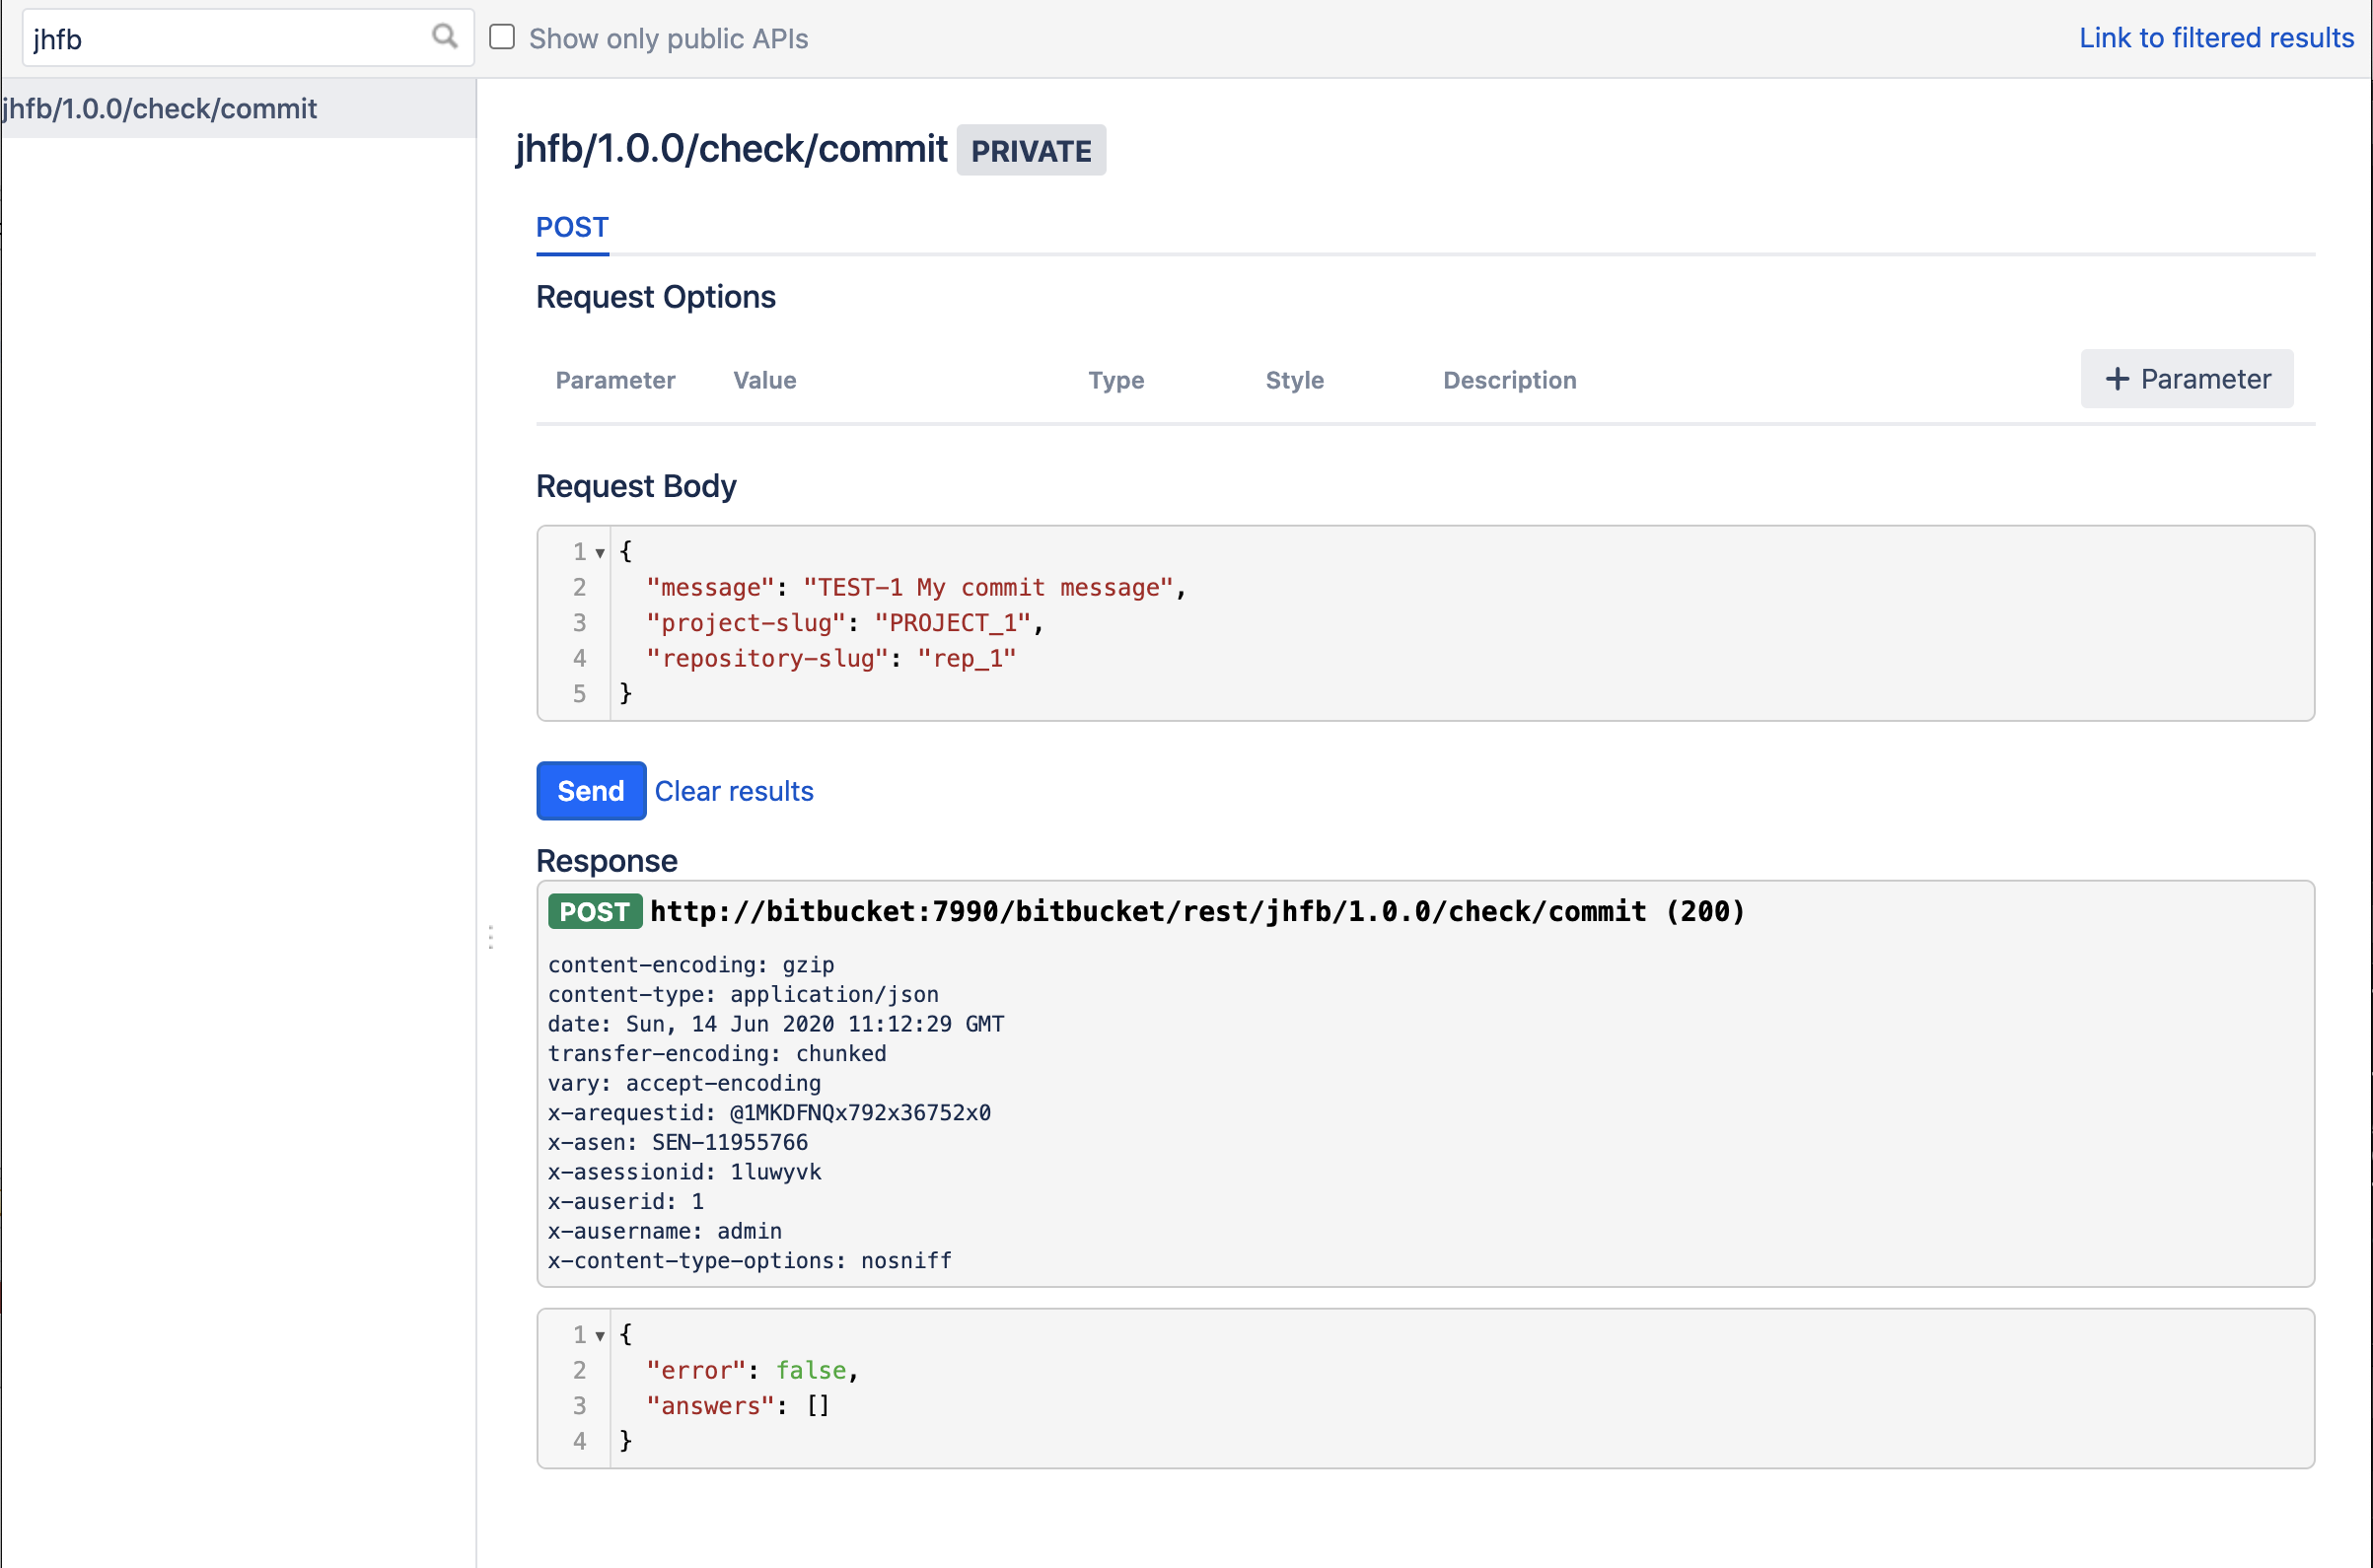Grab the sidebar resize handle dots
The width and height of the screenshot is (2373, 1568).
[491, 937]
